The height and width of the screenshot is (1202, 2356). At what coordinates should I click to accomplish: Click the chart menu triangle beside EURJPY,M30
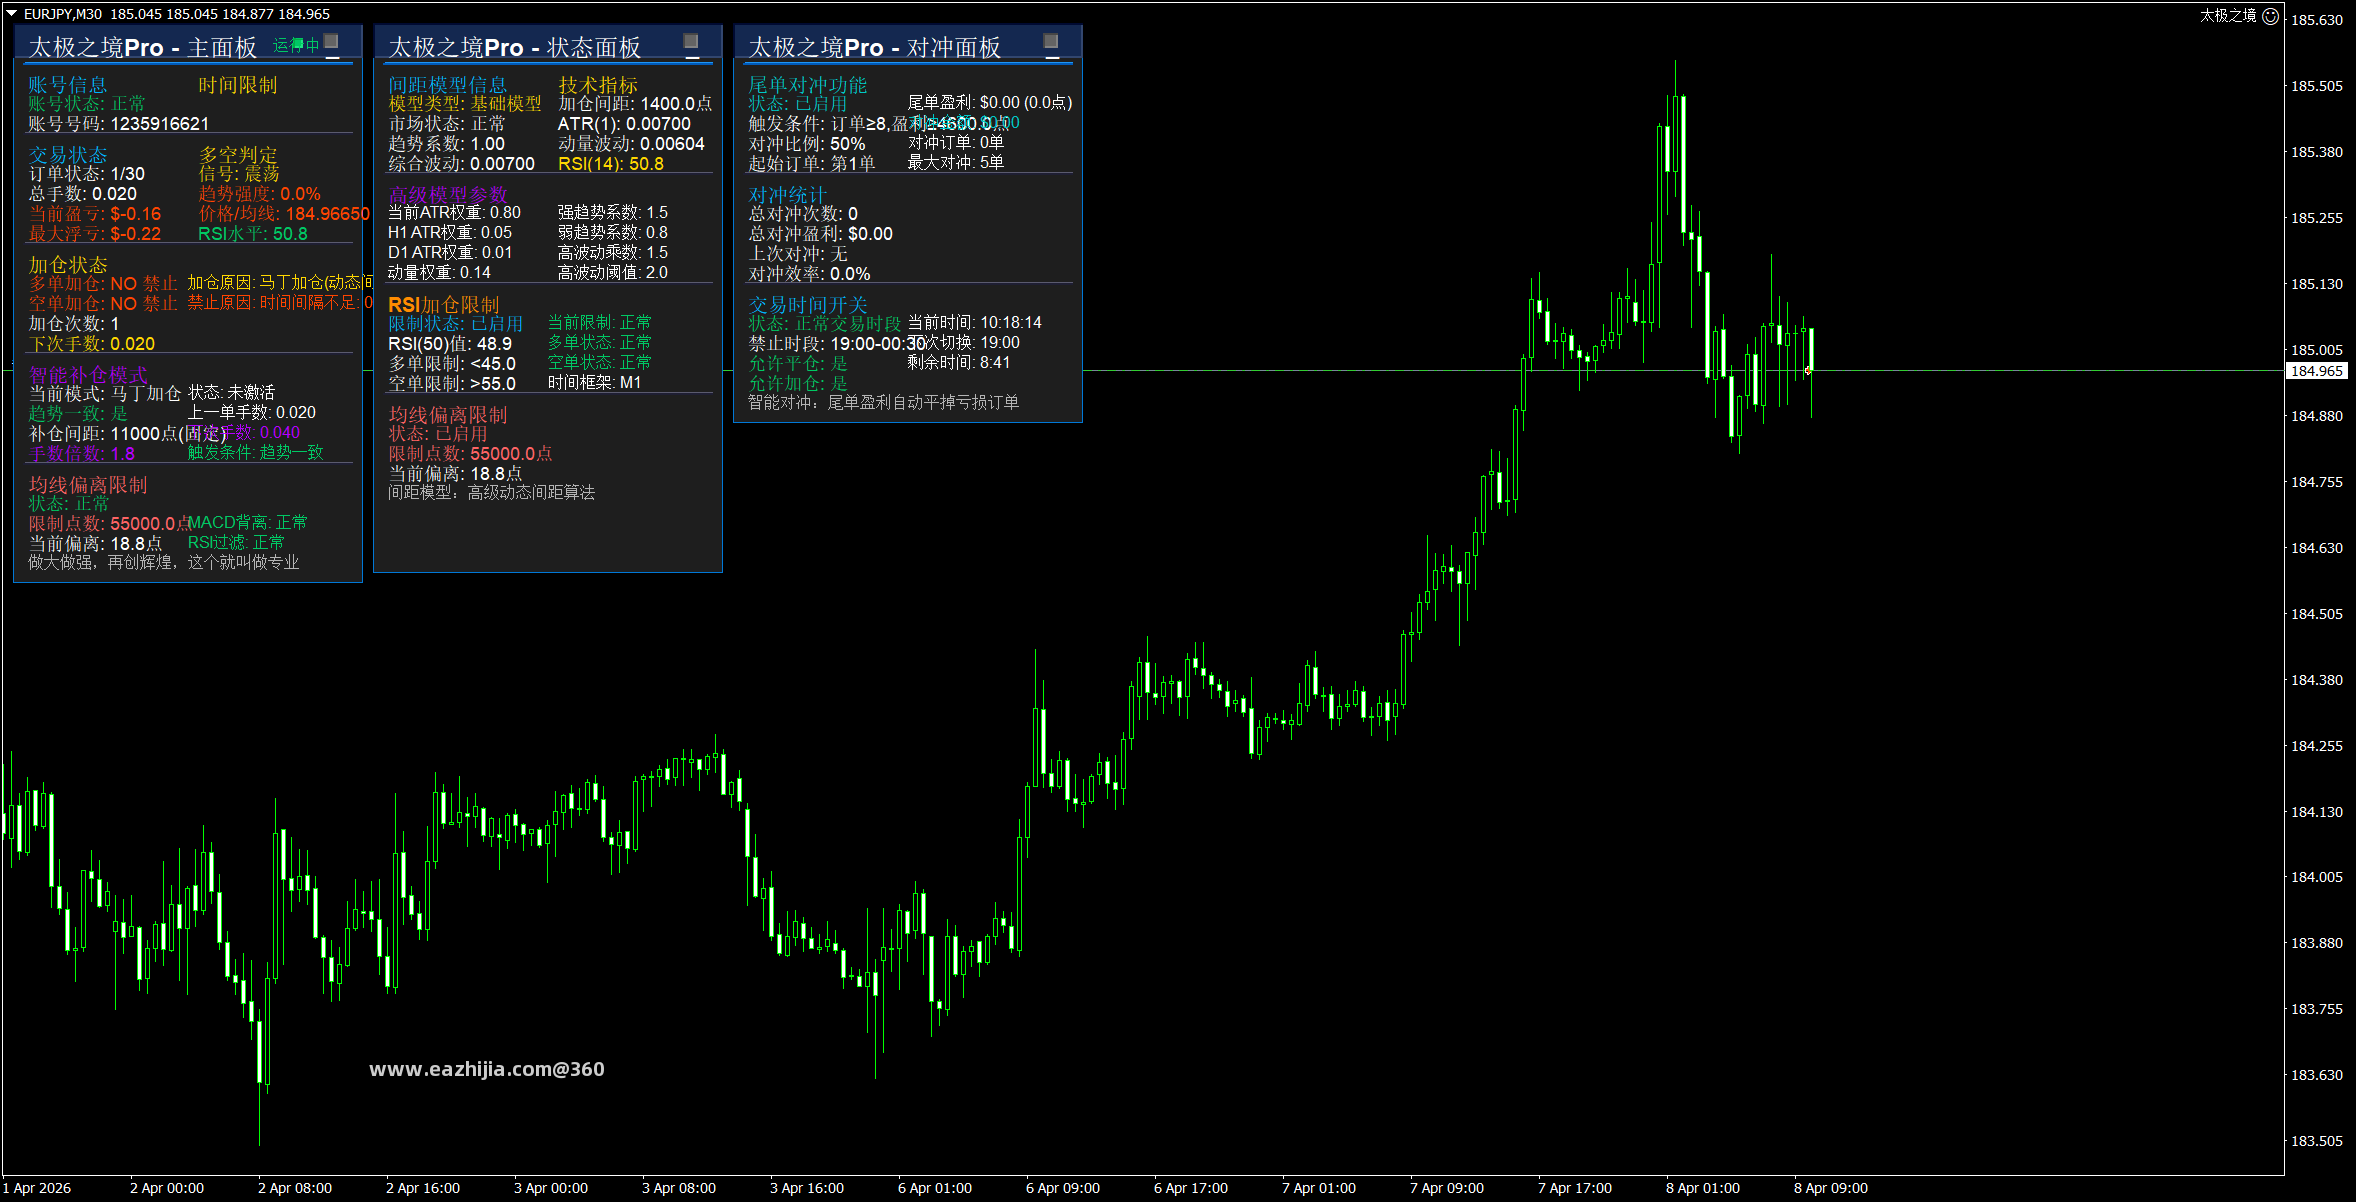click(12, 13)
